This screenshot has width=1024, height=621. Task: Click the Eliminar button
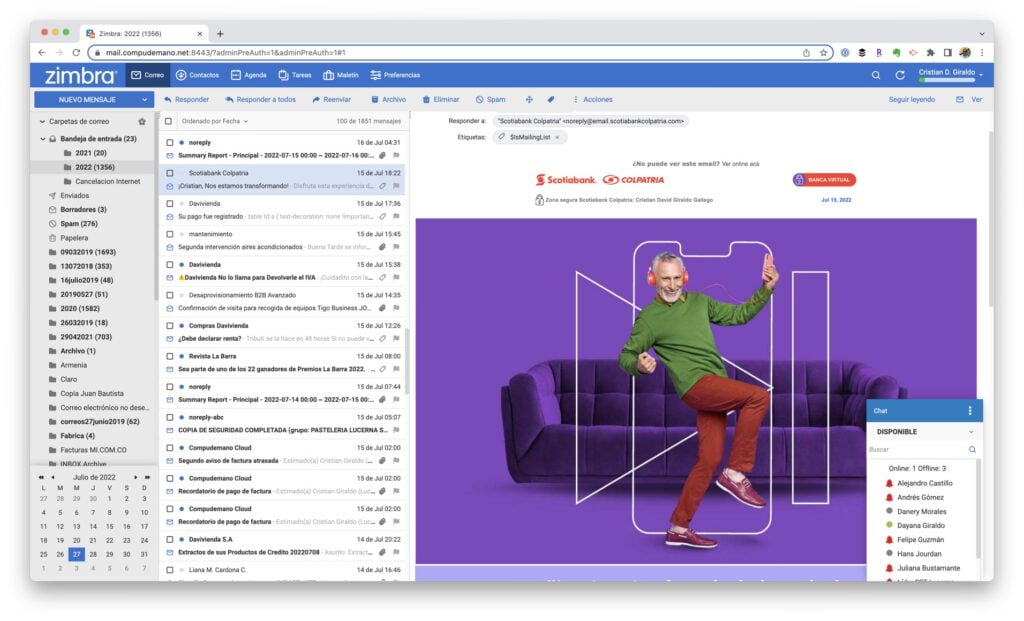440,99
